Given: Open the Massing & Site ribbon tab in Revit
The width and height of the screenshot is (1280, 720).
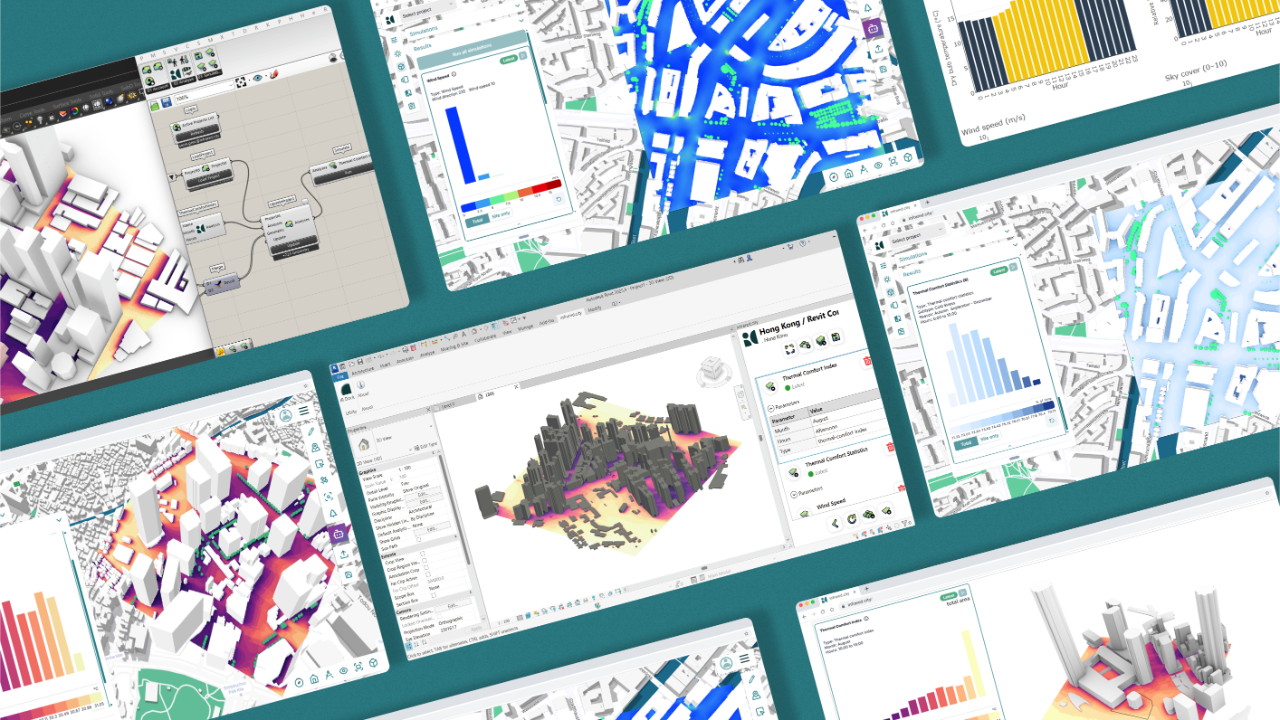Looking at the screenshot, I should [x=454, y=346].
